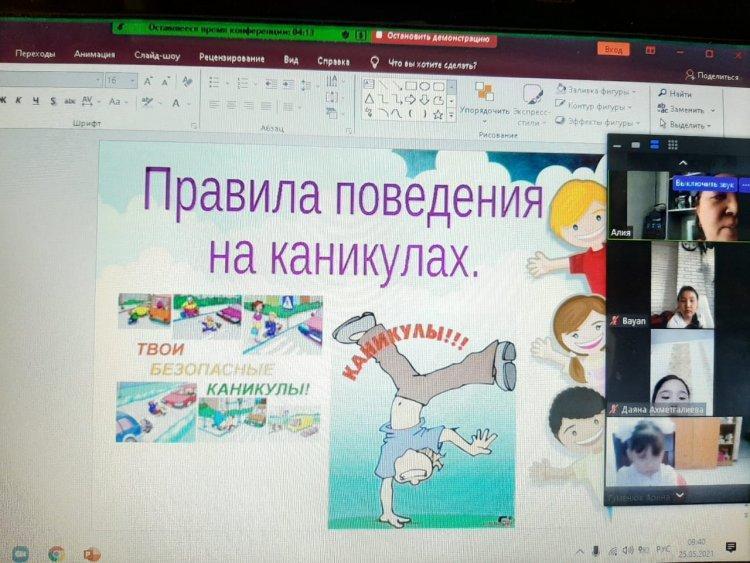750x563 pixels.
Task: Click the text highlight color button
Action: coord(147,102)
